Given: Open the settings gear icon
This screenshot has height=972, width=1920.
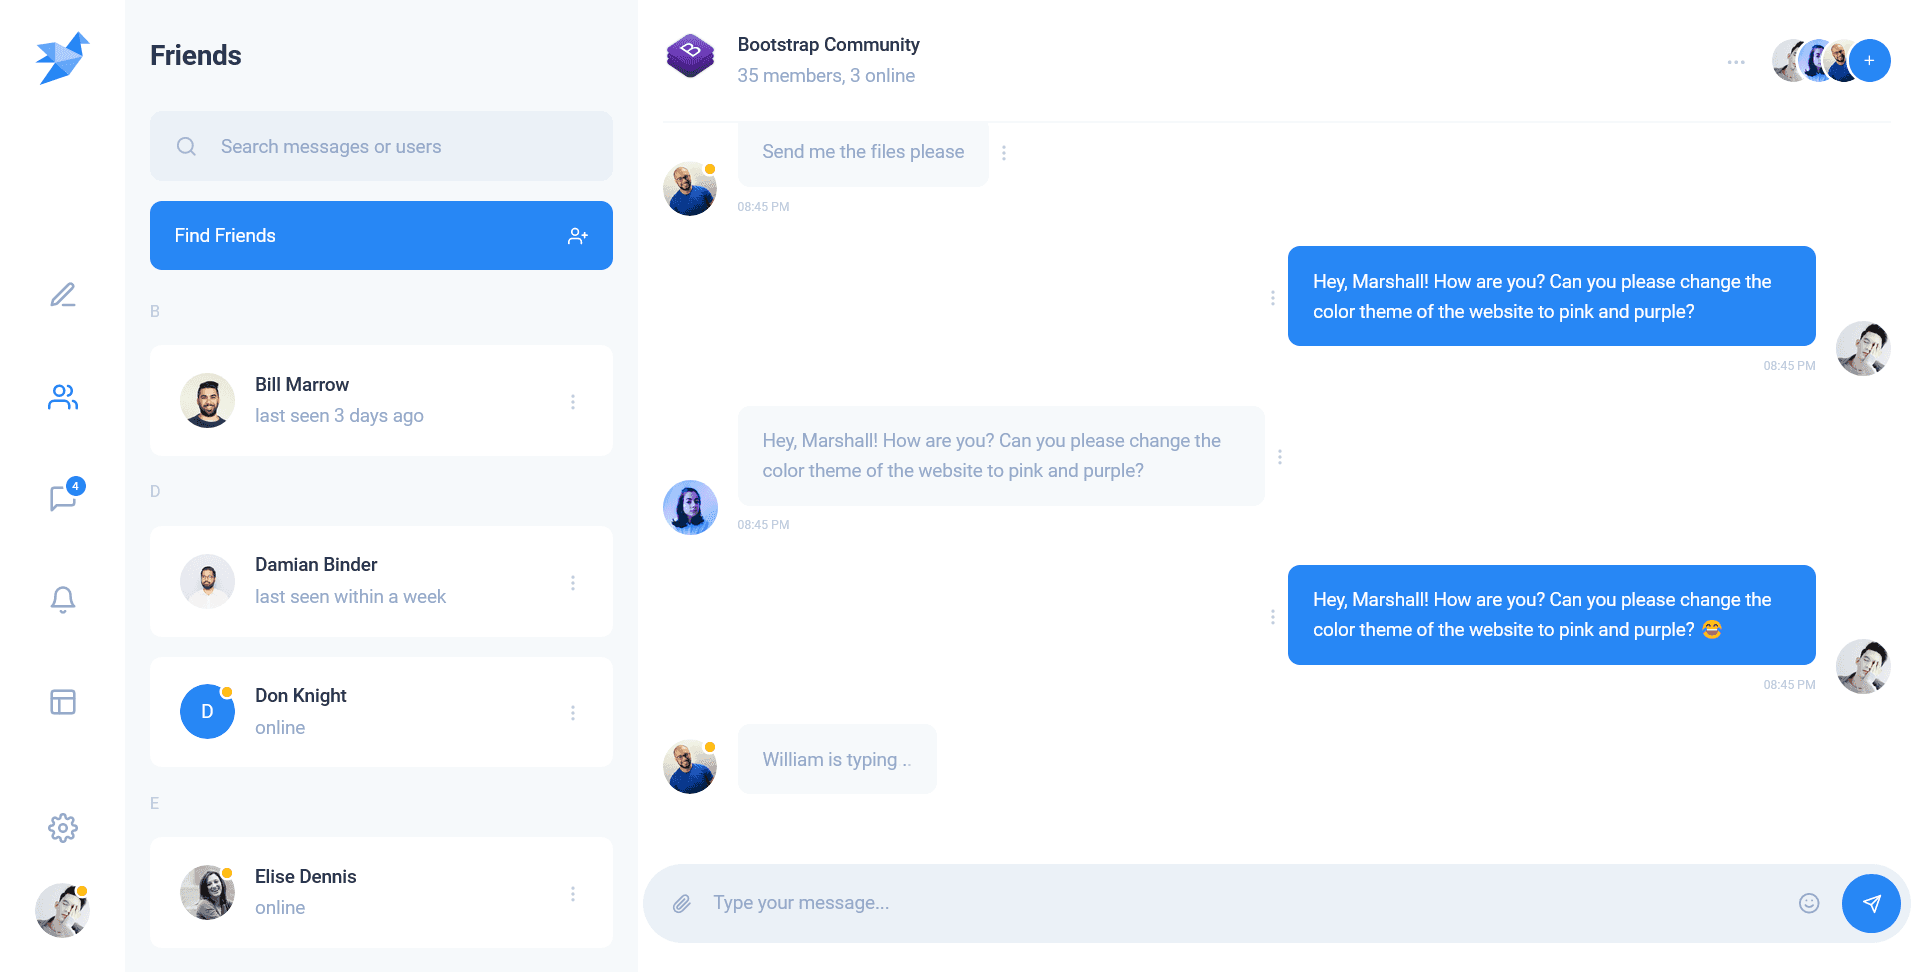Looking at the screenshot, I should click(63, 827).
